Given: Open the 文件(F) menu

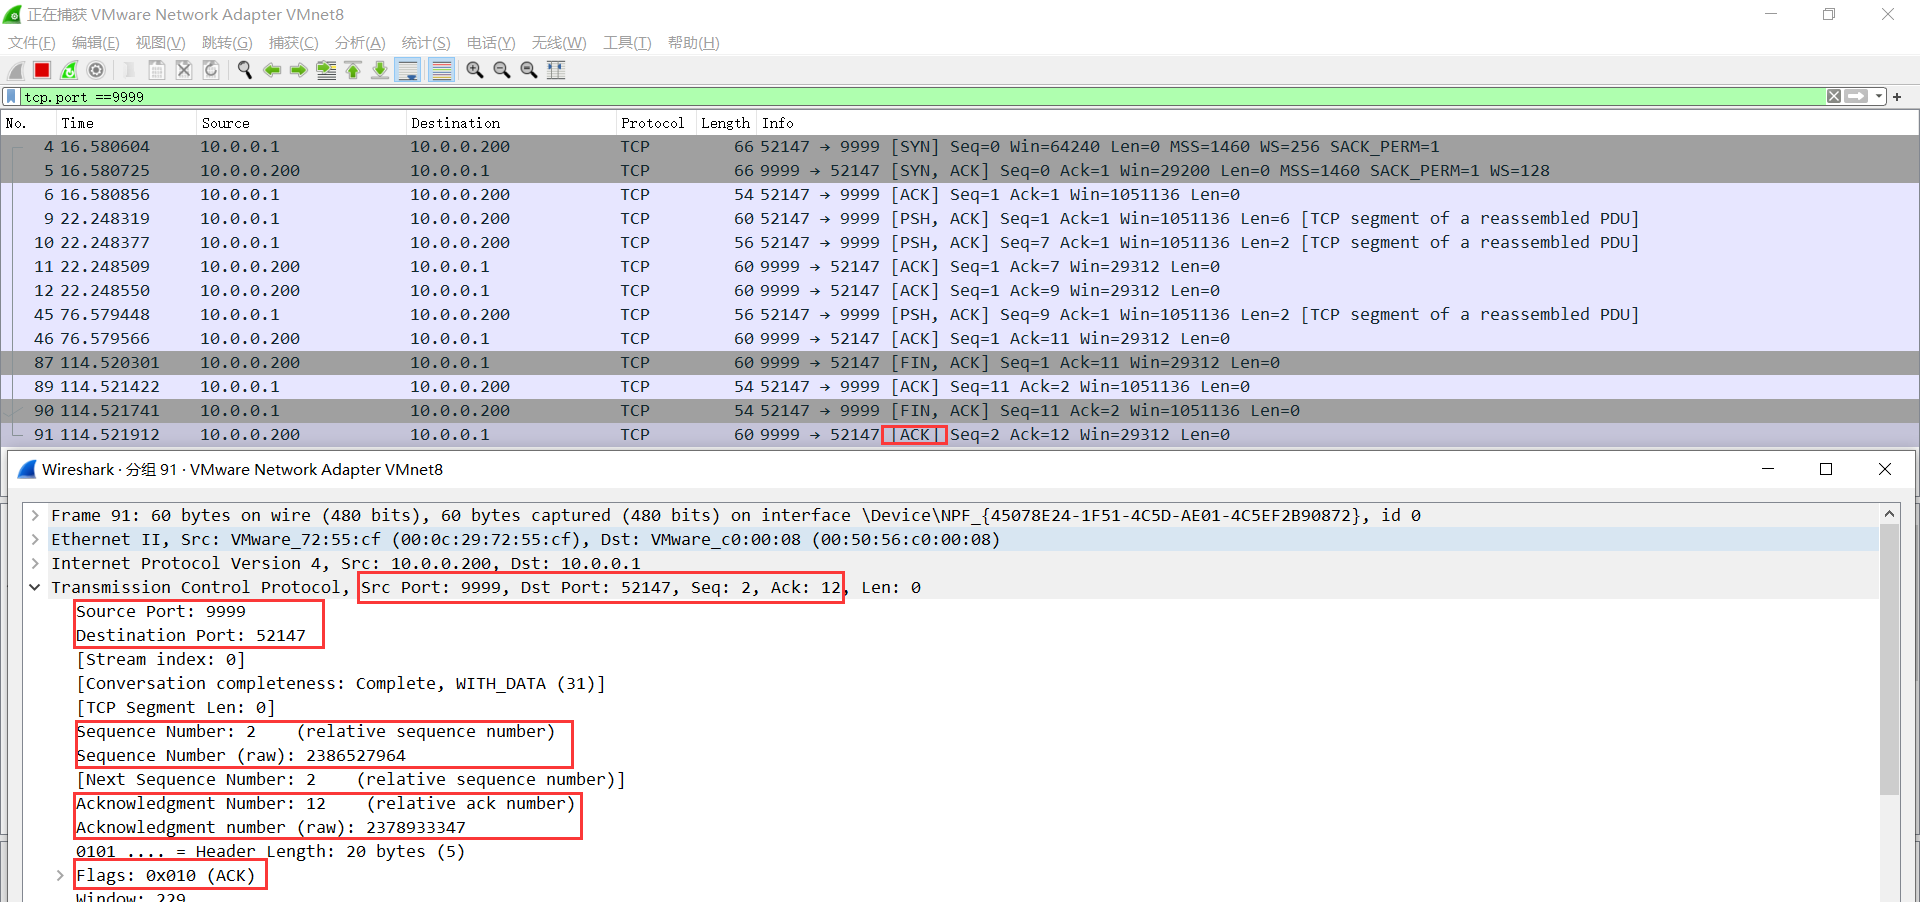Looking at the screenshot, I should [x=32, y=43].
